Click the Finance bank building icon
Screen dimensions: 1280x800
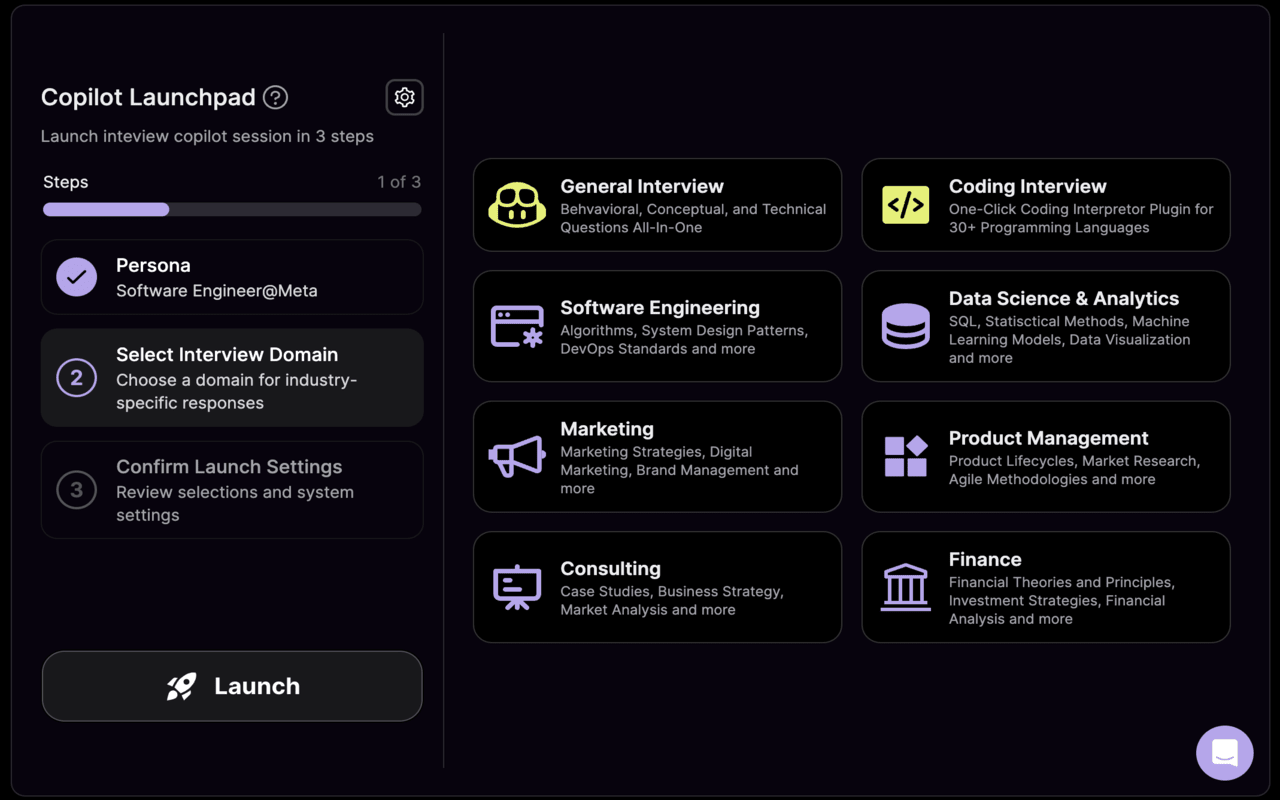pyautogui.click(x=906, y=587)
